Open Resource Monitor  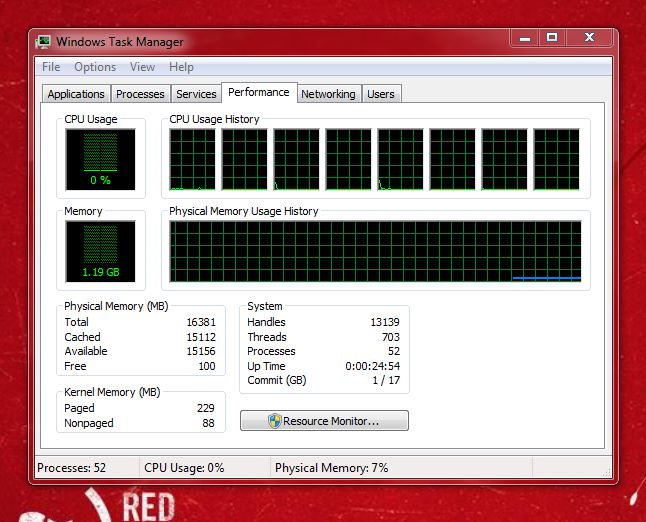324,421
